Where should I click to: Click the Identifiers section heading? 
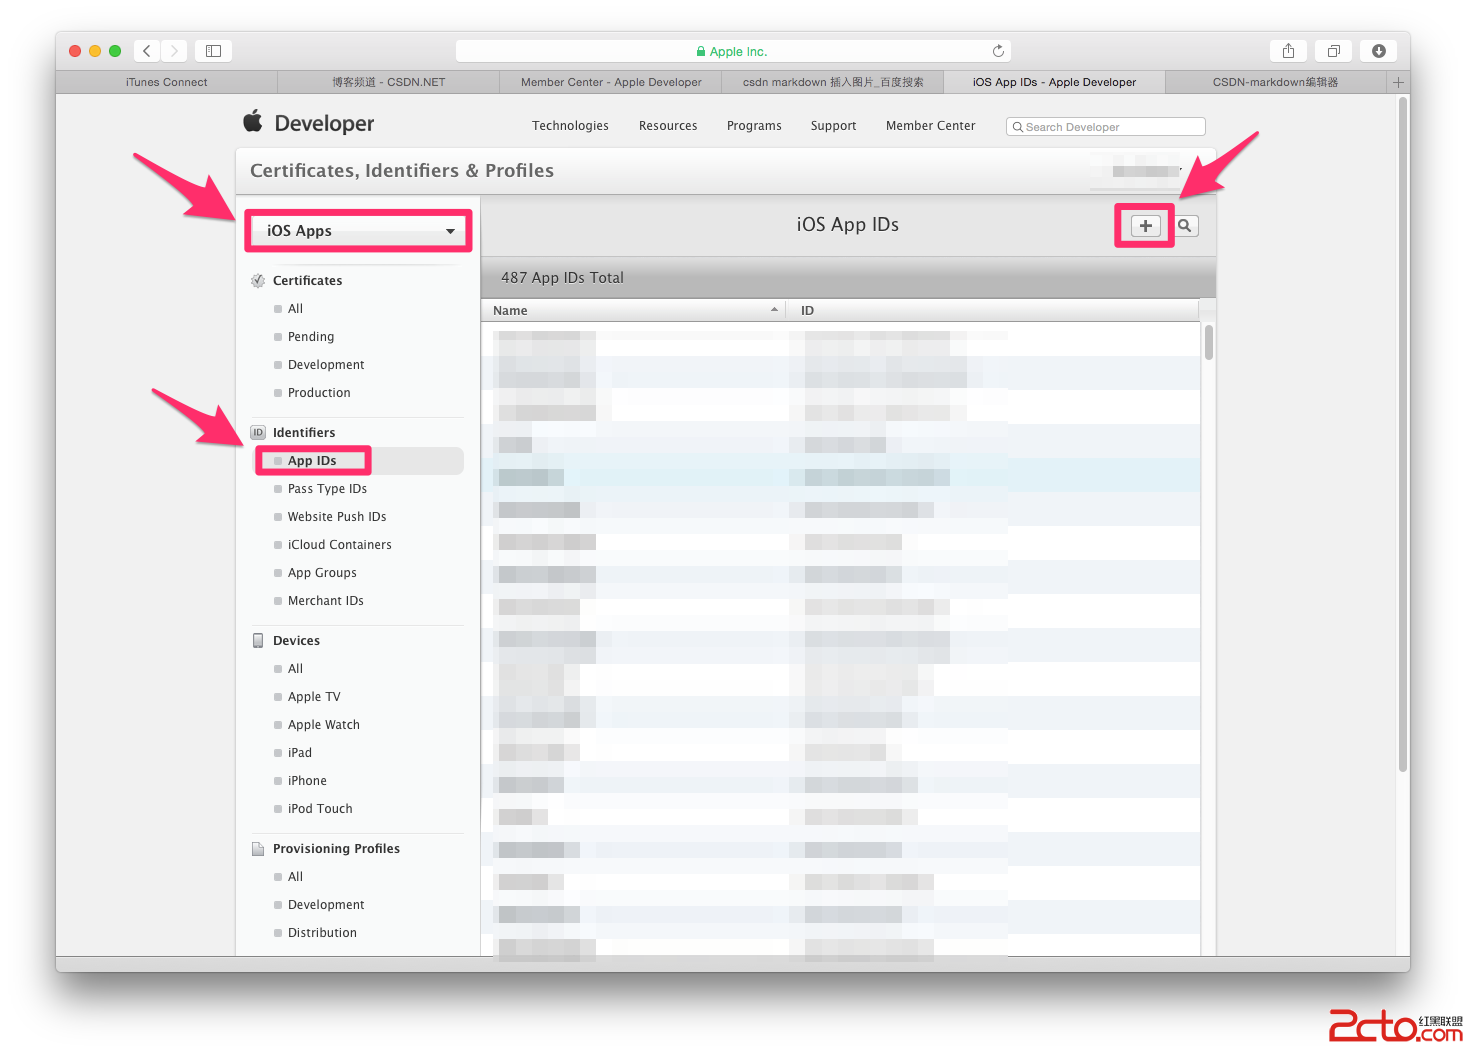304,433
